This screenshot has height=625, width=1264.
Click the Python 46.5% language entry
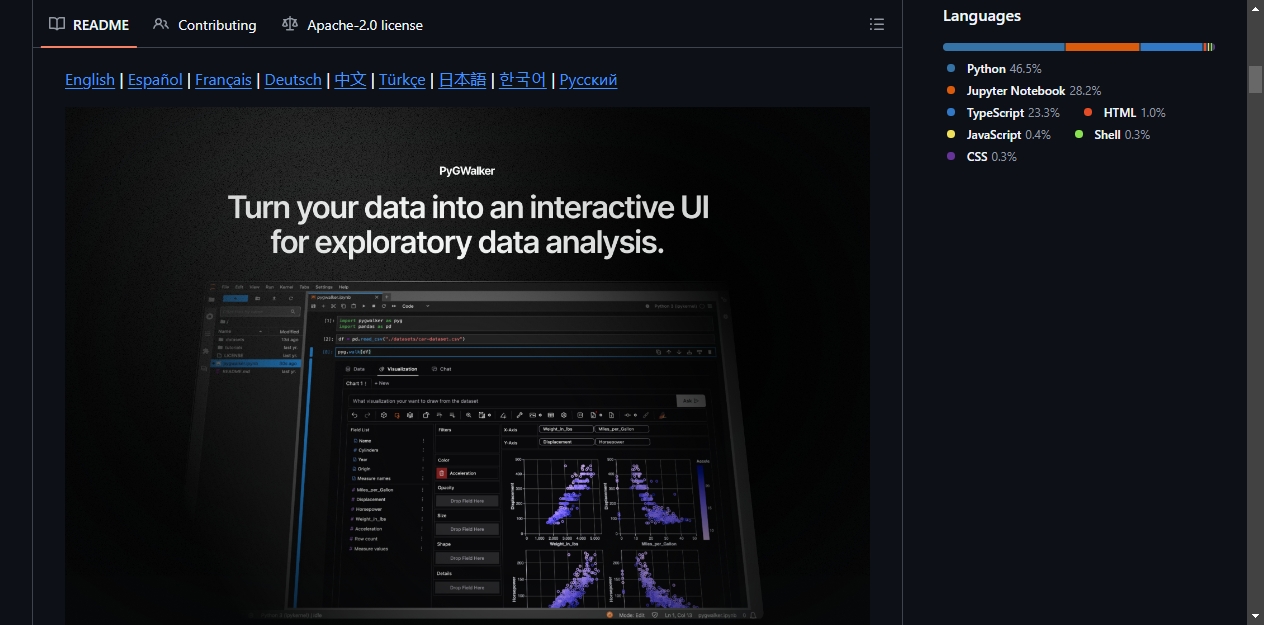(x=994, y=69)
